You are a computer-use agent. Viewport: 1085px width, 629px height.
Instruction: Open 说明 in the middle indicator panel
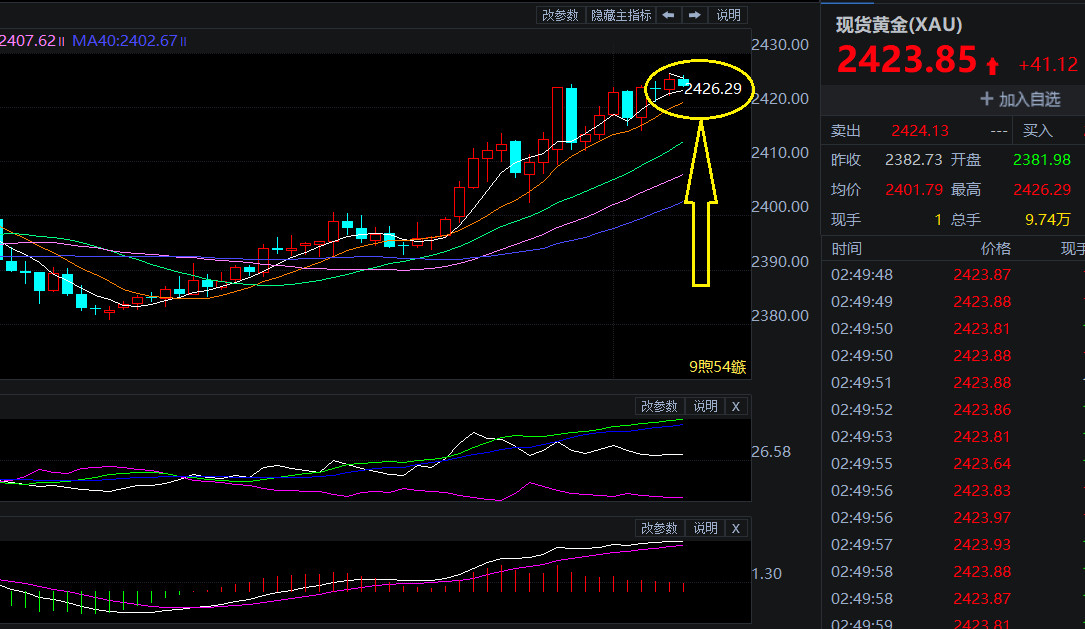[705, 406]
